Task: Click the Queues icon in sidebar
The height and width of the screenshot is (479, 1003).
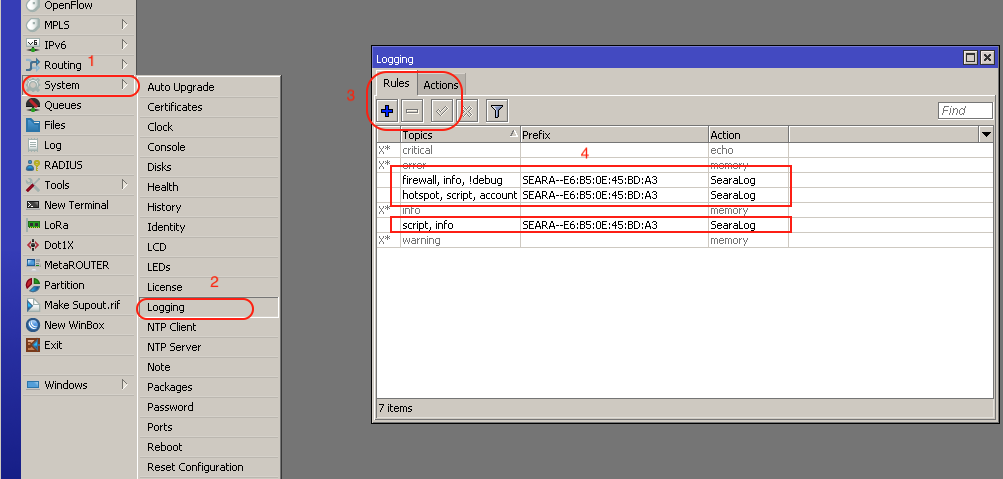Action: click(33, 105)
